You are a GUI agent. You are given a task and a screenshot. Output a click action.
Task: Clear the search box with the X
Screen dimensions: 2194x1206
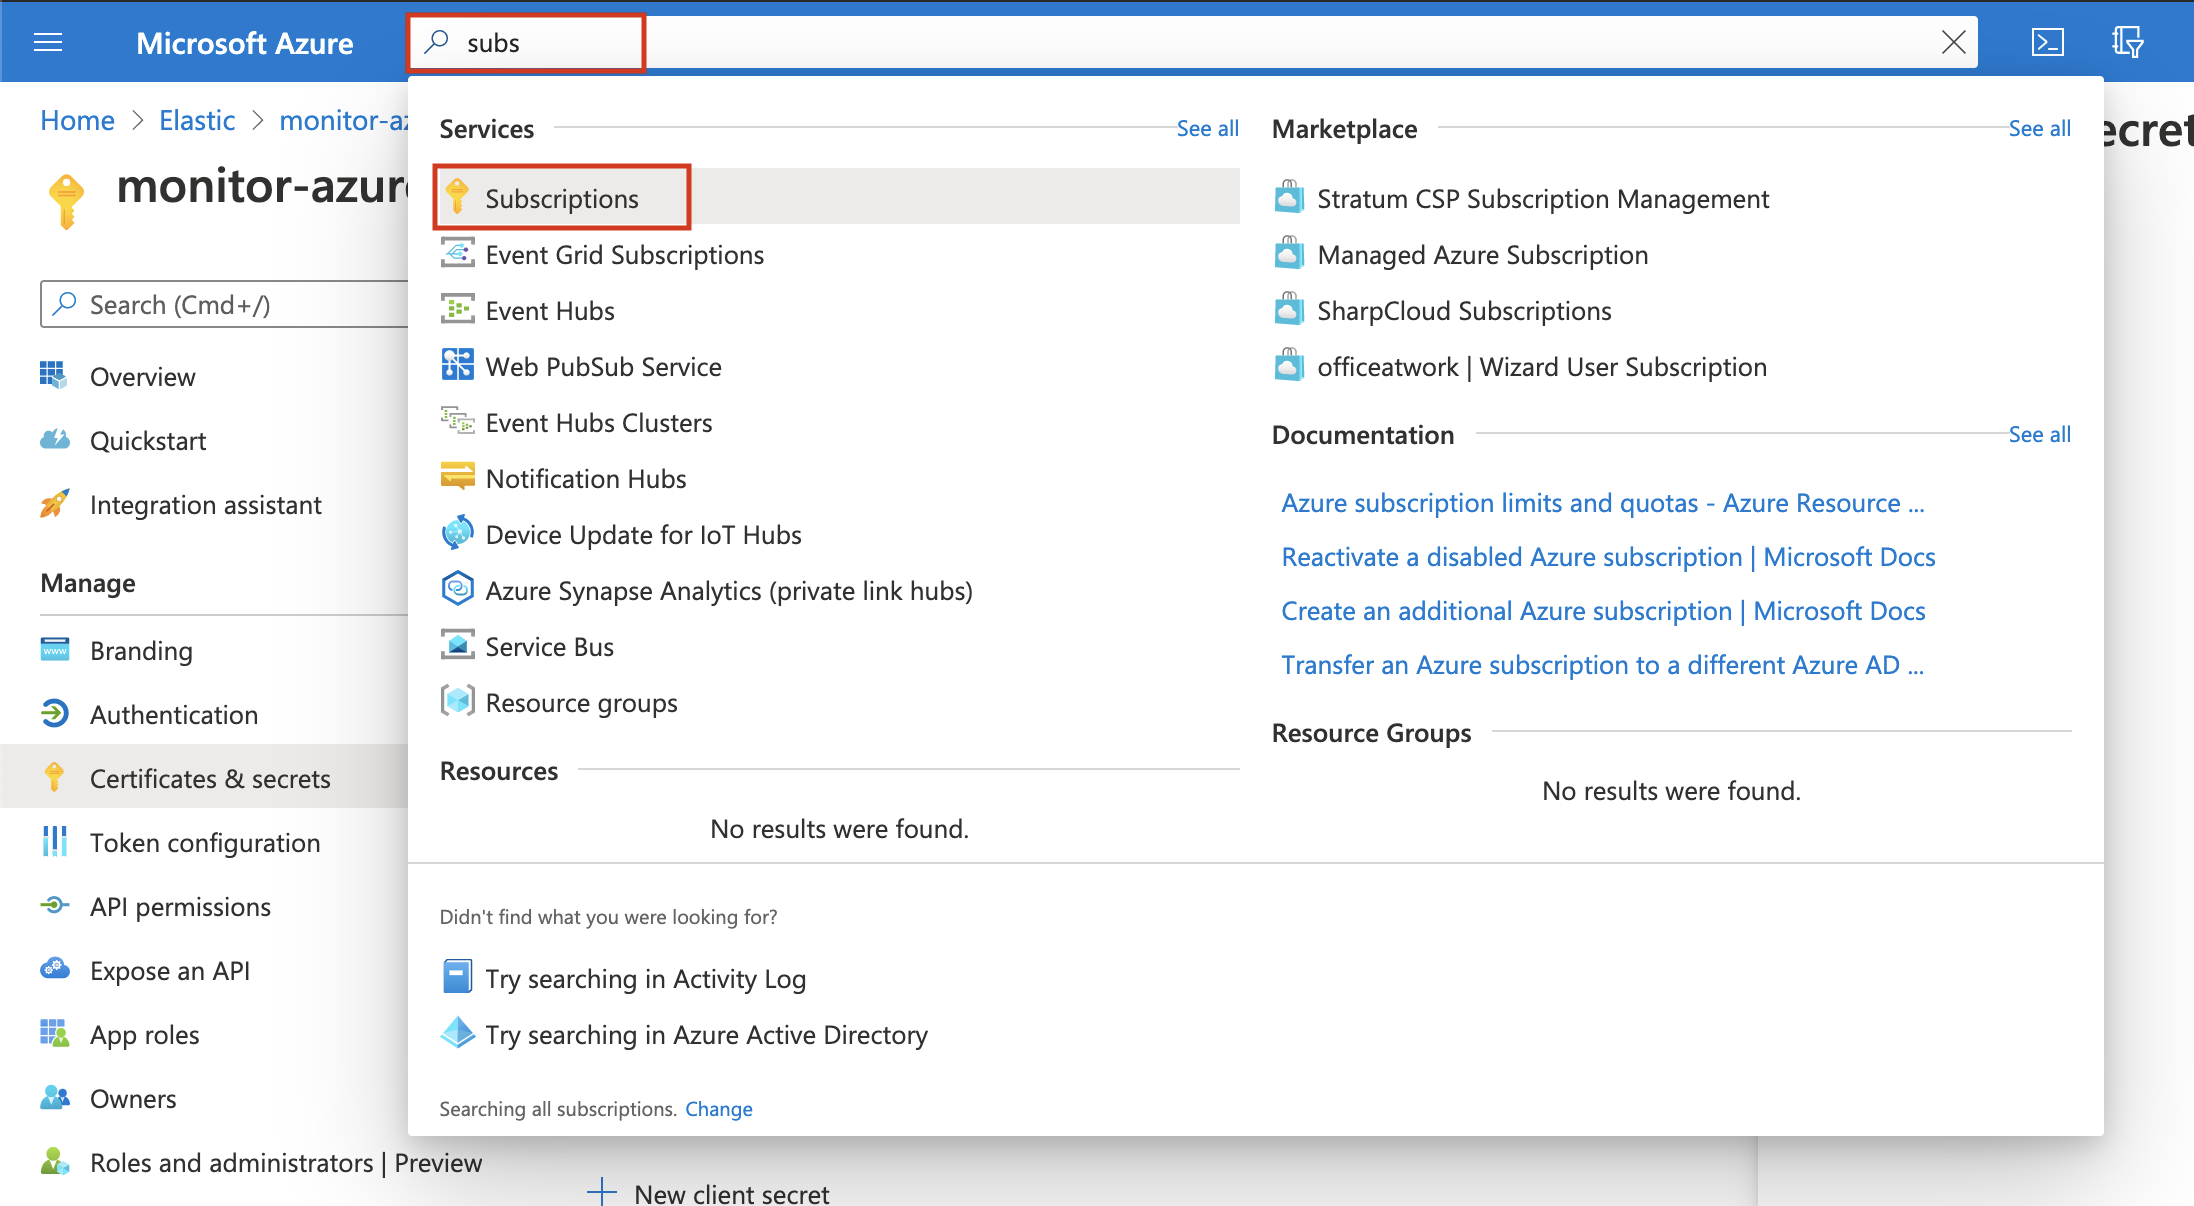[x=1953, y=42]
